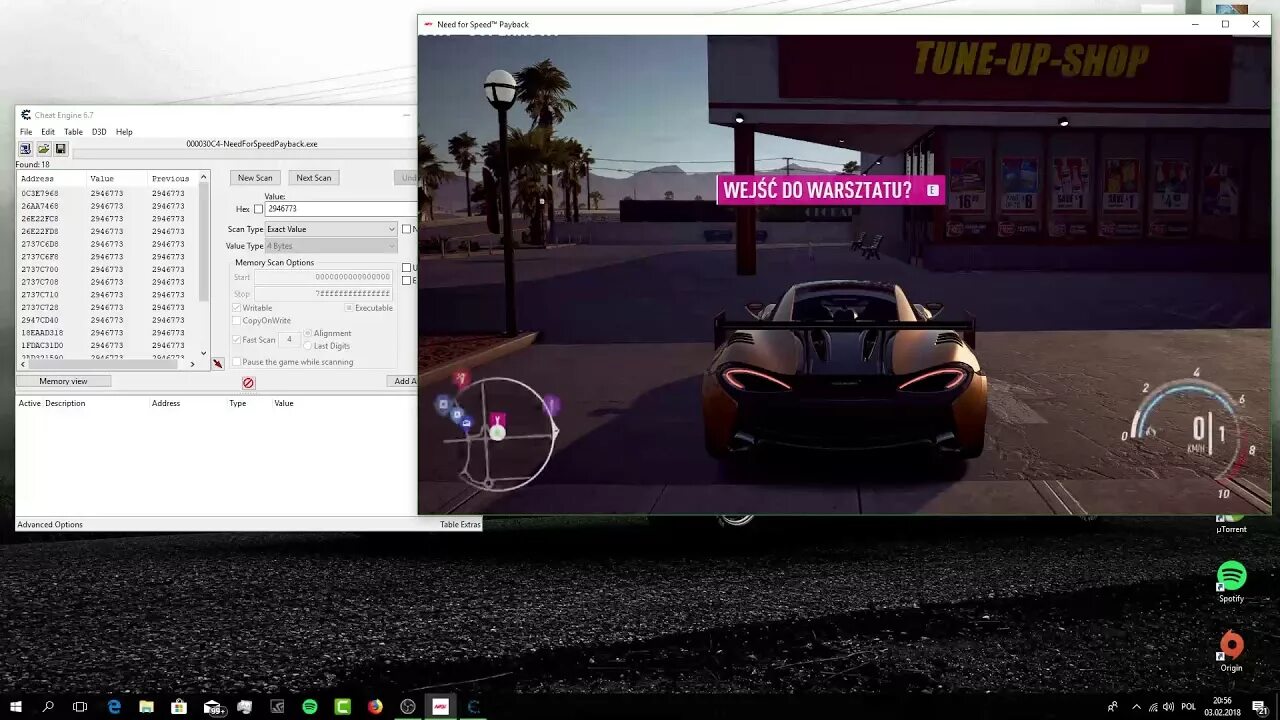
Task: Open taskbar search magnifier
Action: [48, 706]
